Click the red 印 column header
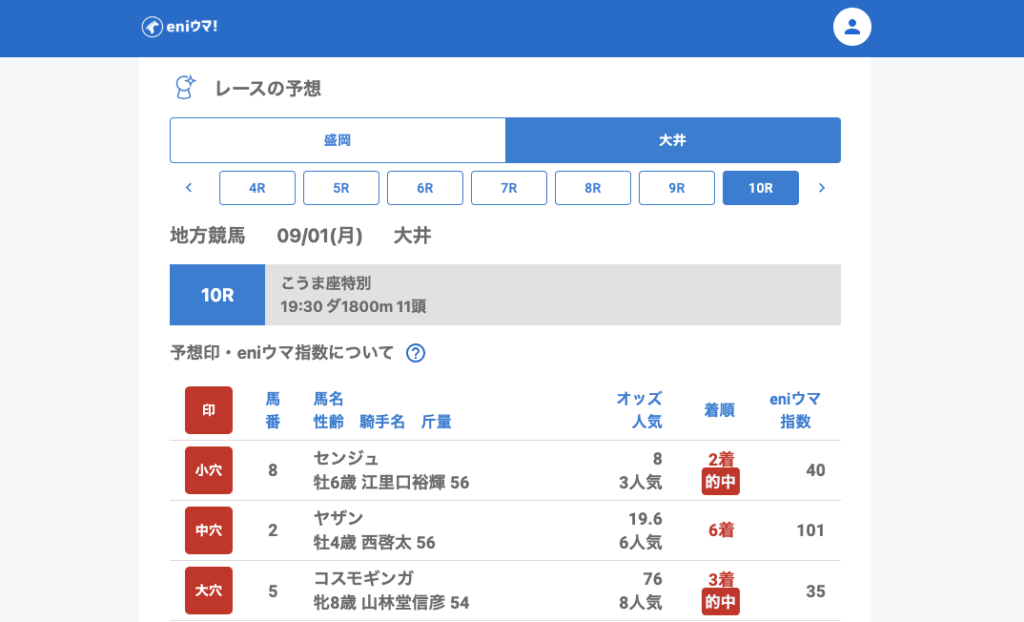Screen dimensions: 1024x622 pos(208,410)
